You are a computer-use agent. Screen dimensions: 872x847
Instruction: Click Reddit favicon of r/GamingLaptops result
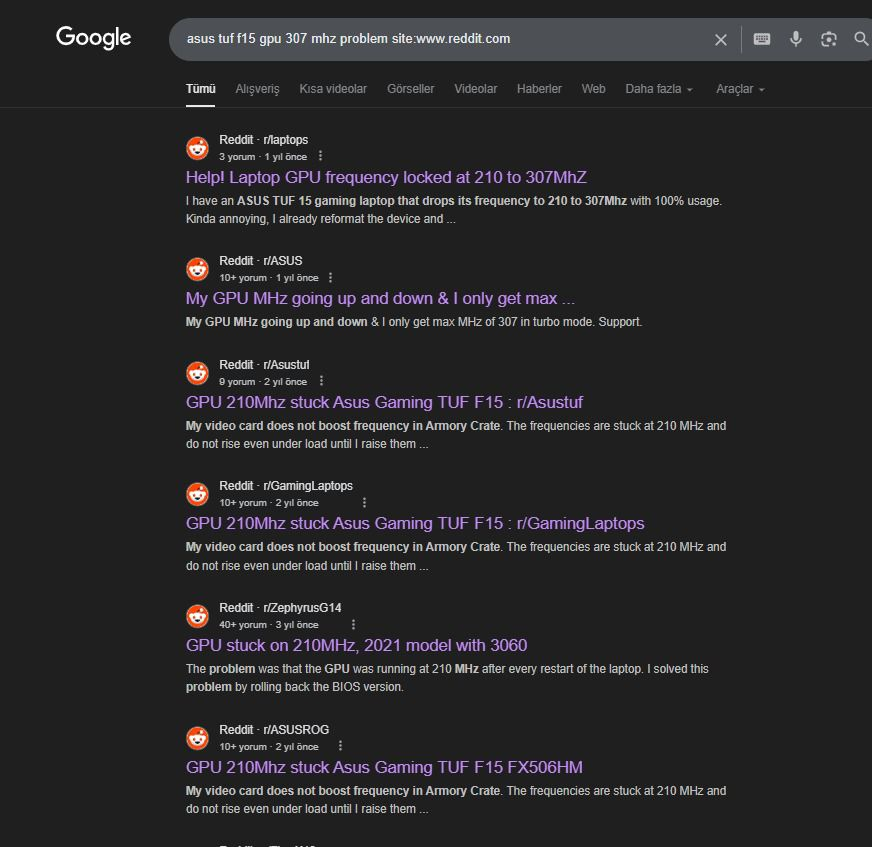pyautogui.click(x=197, y=494)
